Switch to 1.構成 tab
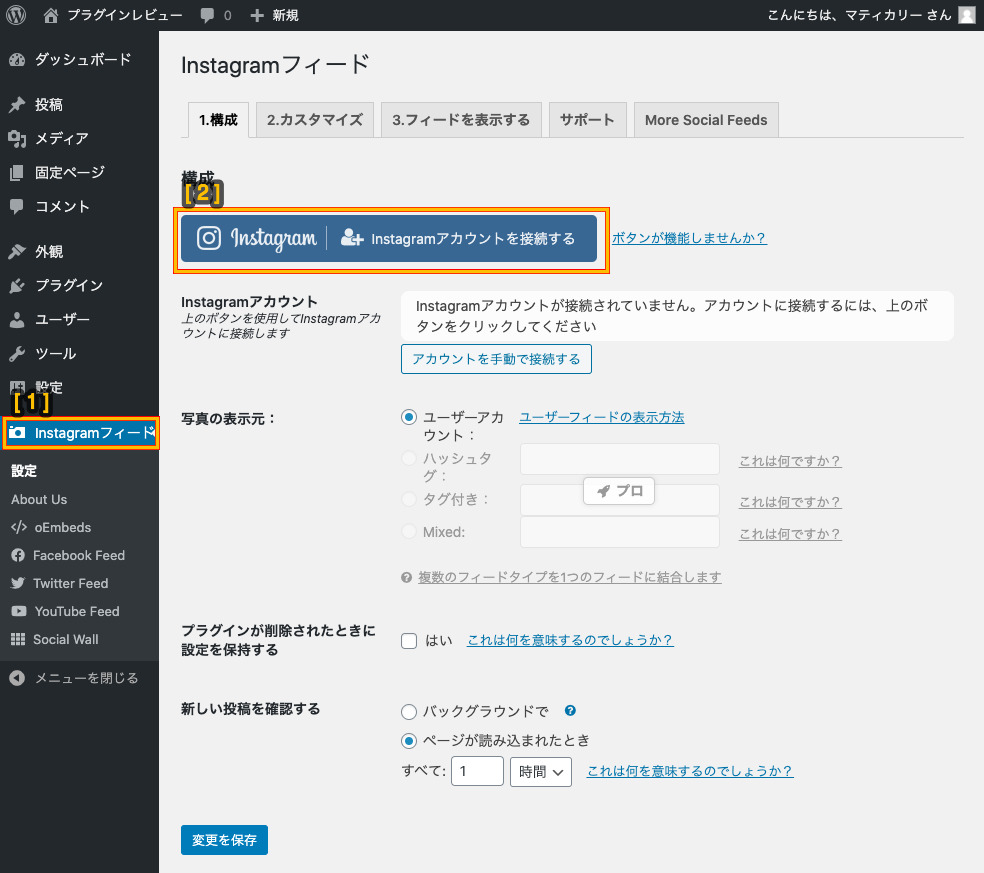The image size is (984, 873). 218,120
